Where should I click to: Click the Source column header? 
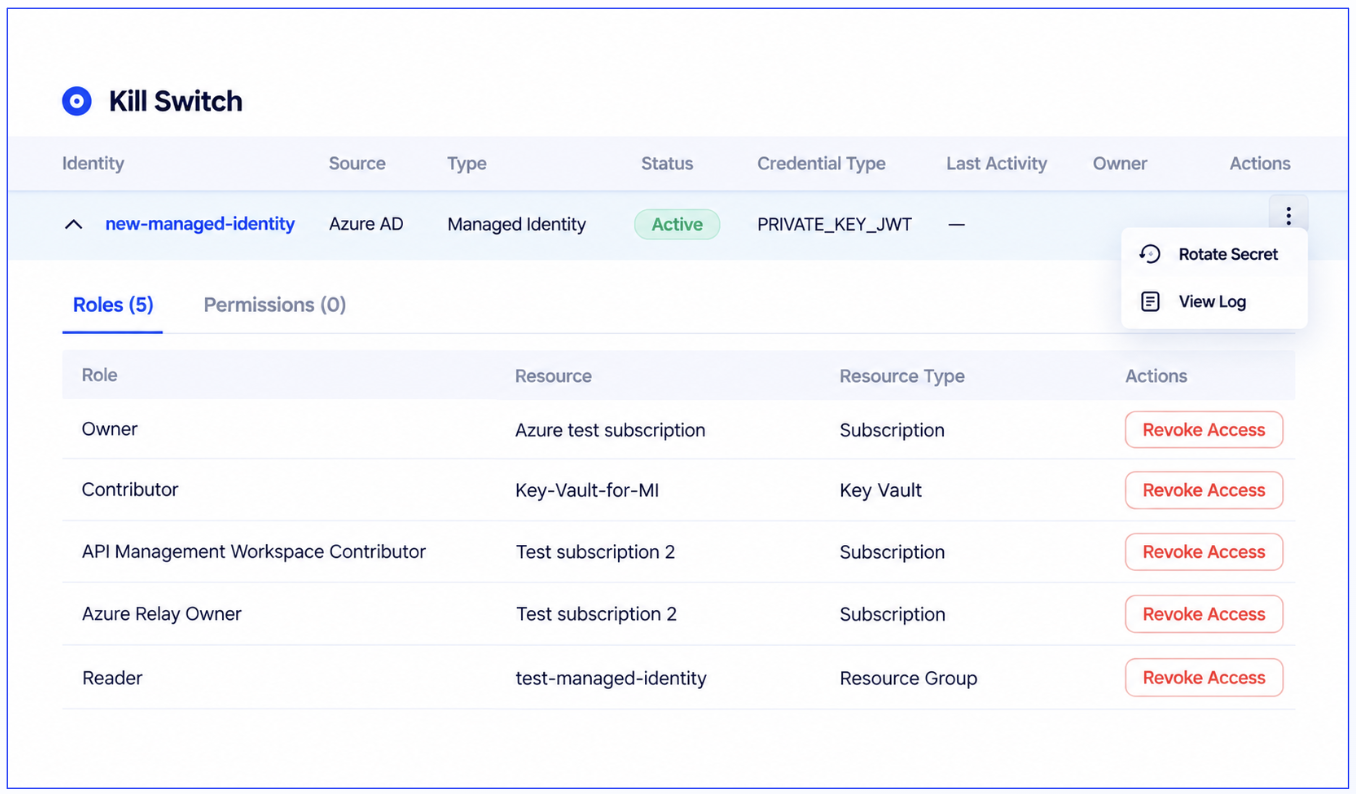coord(357,163)
